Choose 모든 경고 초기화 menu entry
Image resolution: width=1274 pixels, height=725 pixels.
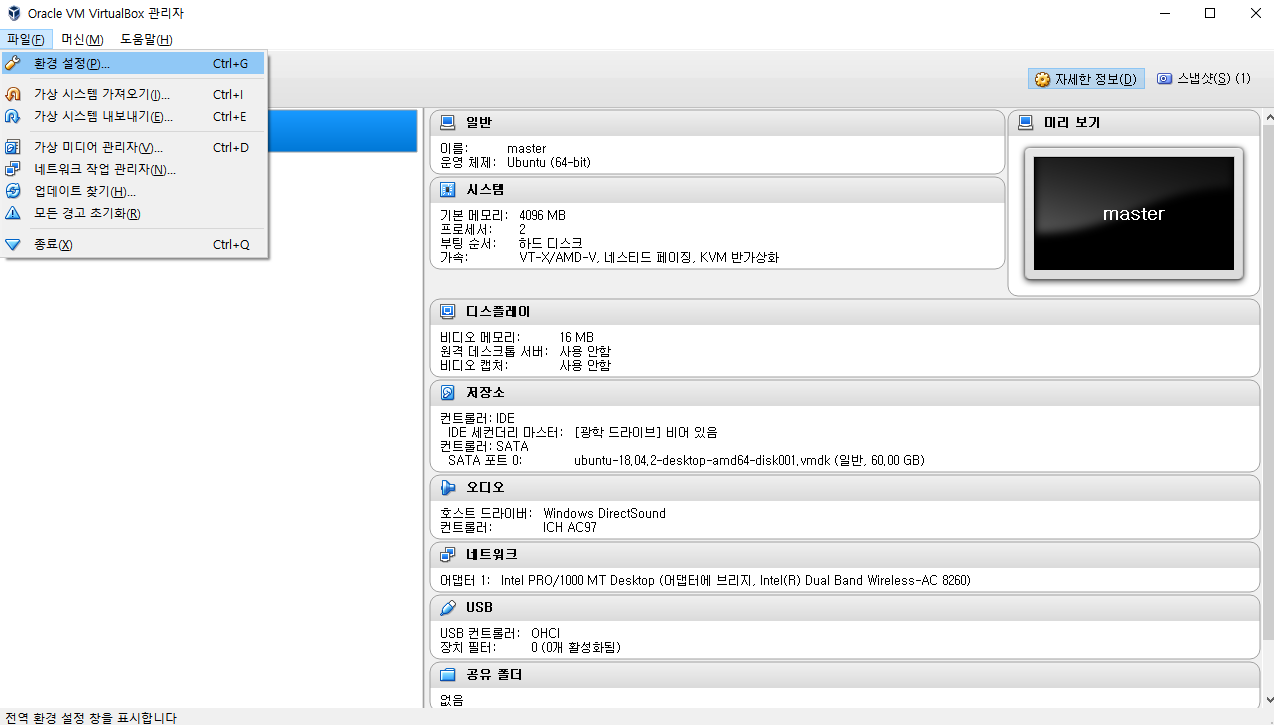click(134, 213)
